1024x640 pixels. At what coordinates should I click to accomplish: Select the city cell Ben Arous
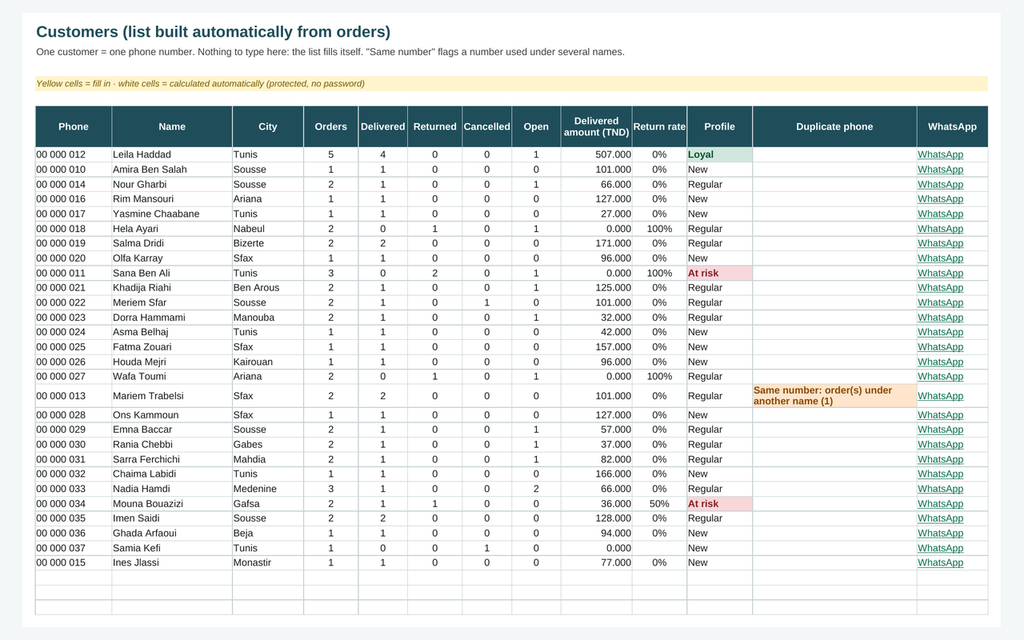268,287
